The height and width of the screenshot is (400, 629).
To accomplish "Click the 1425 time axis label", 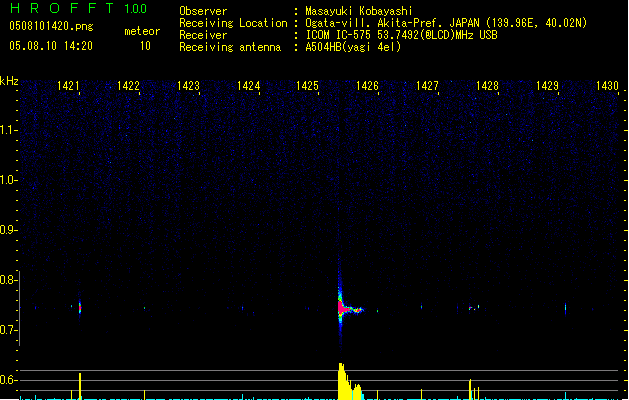I will click(307, 86).
